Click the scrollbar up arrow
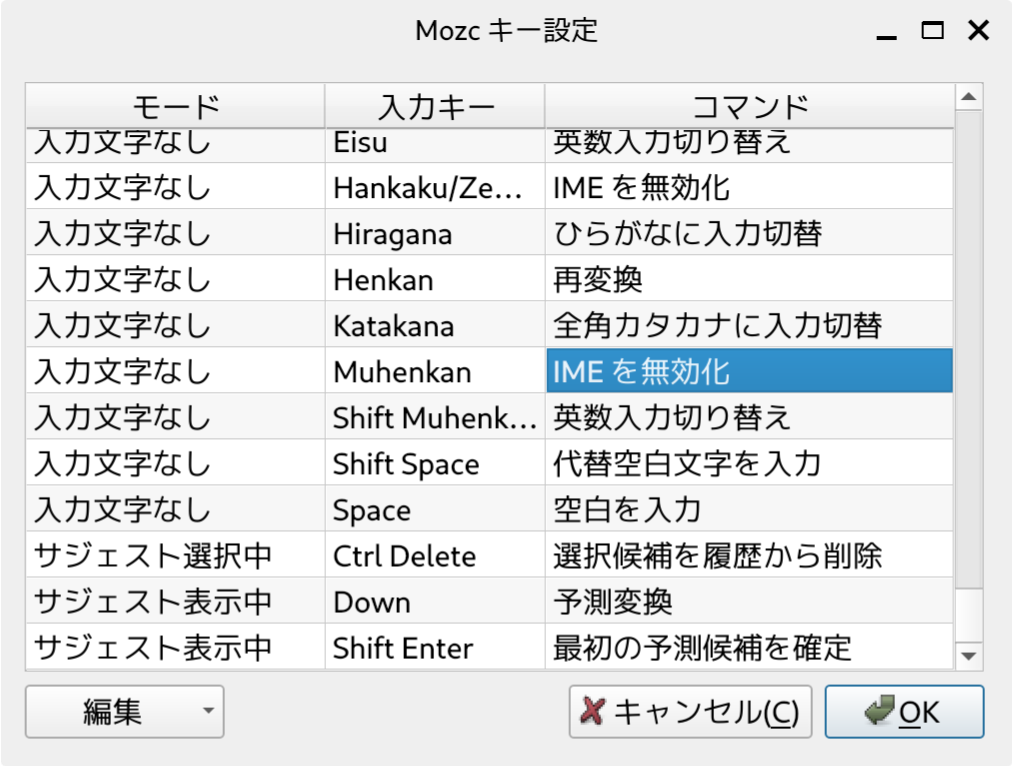 (967, 98)
